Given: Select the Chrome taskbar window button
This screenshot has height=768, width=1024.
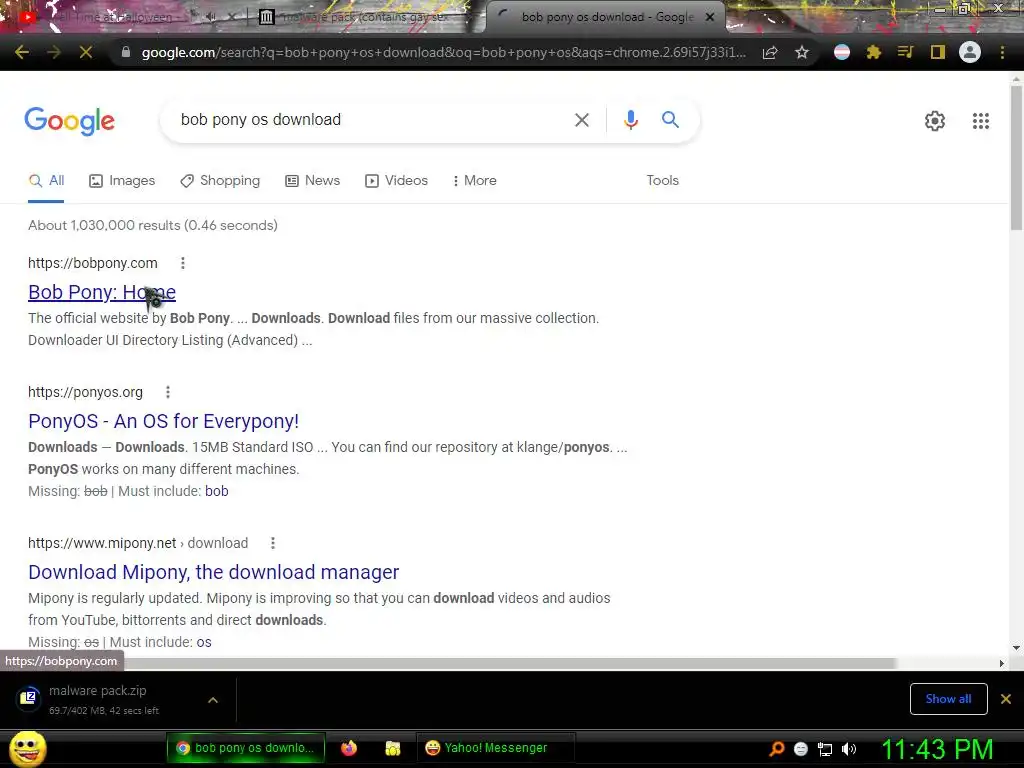Looking at the screenshot, I should tap(246, 748).
